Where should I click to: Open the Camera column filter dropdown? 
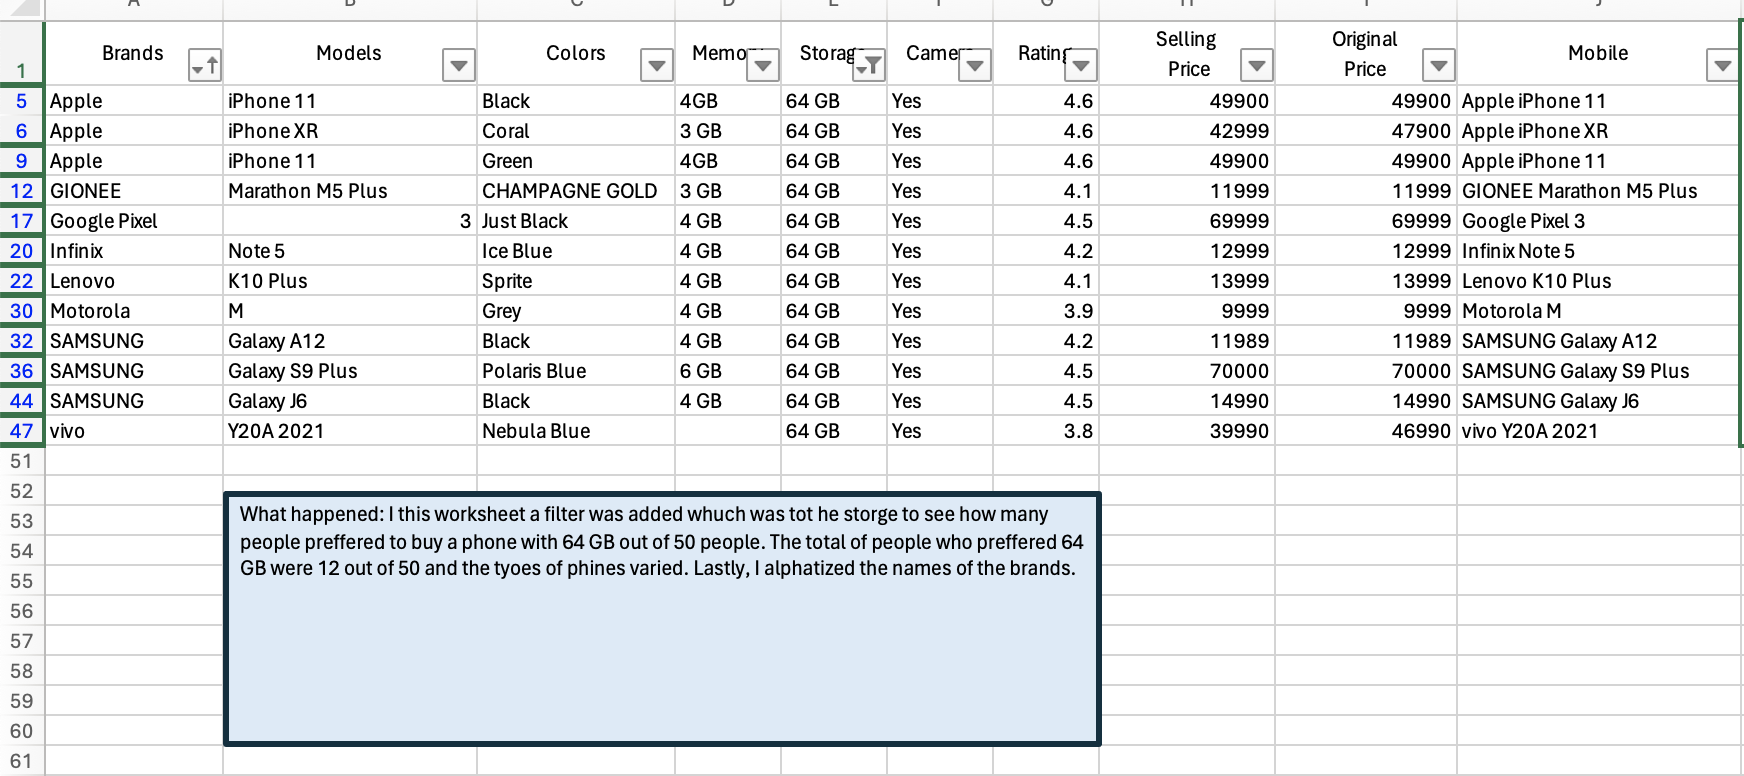[x=975, y=67]
